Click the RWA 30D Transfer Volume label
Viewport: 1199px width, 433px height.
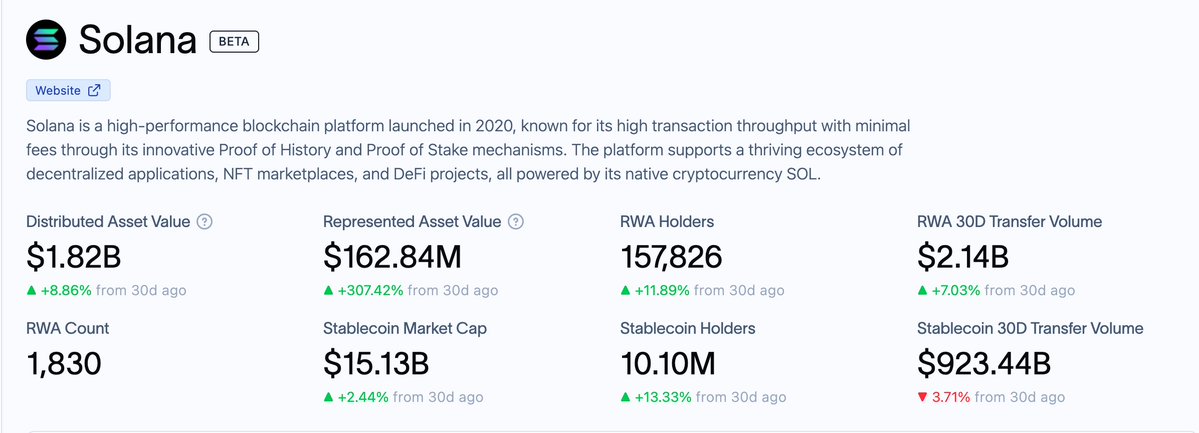[1009, 222]
